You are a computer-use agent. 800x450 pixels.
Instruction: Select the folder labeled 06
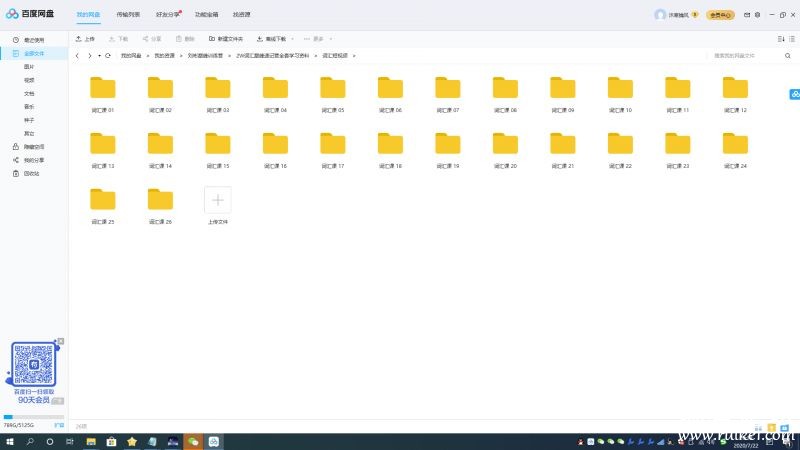[x=390, y=94]
